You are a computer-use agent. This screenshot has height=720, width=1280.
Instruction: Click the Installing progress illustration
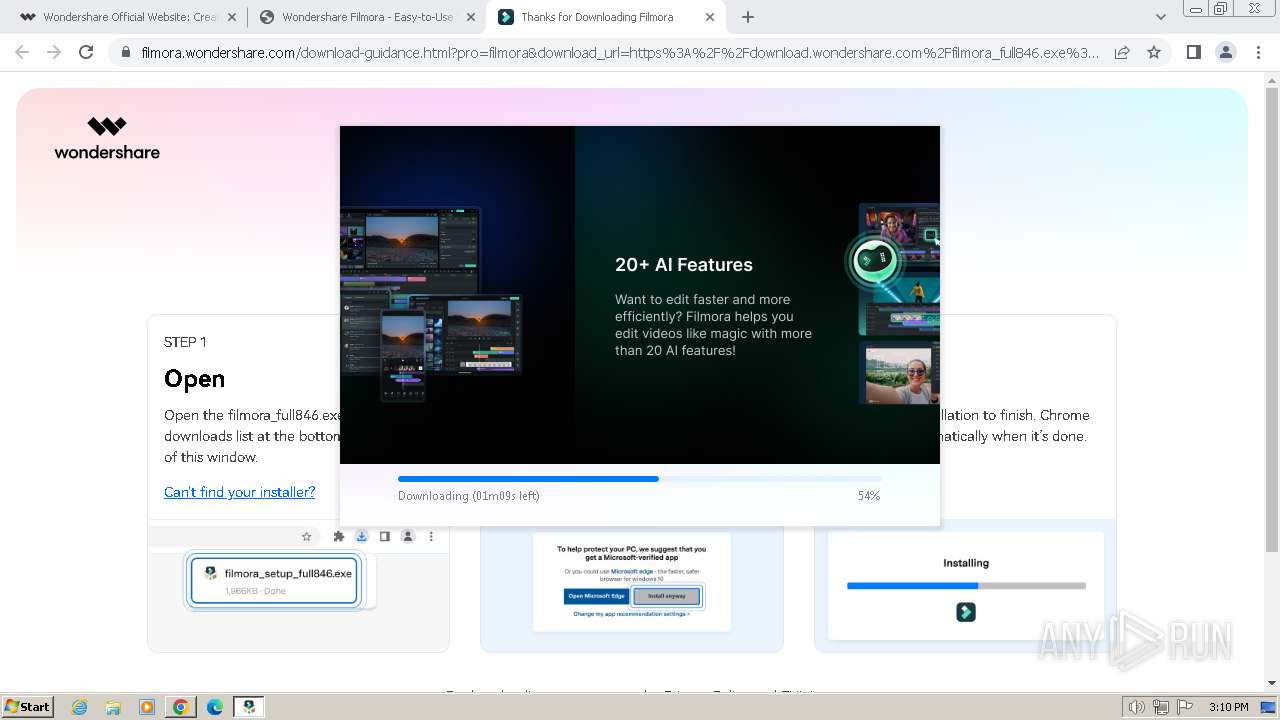click(966, 585)
